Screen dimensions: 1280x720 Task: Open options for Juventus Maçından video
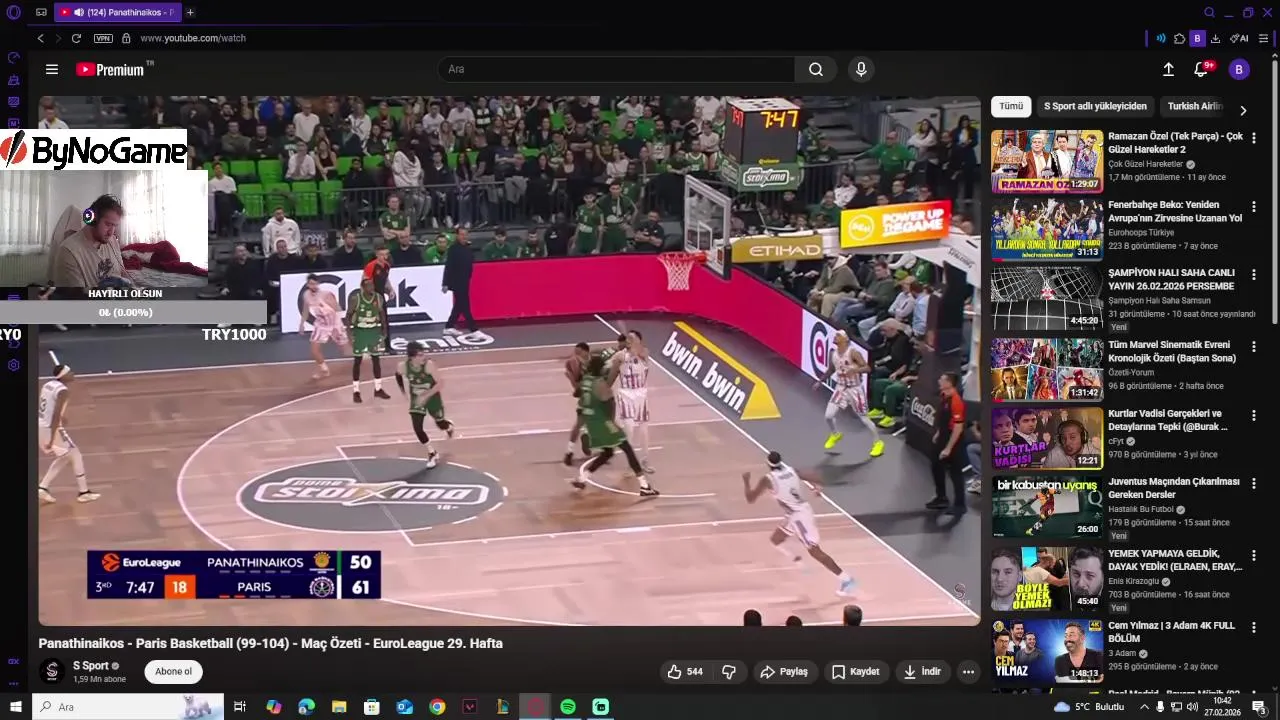pos(1253,483)
